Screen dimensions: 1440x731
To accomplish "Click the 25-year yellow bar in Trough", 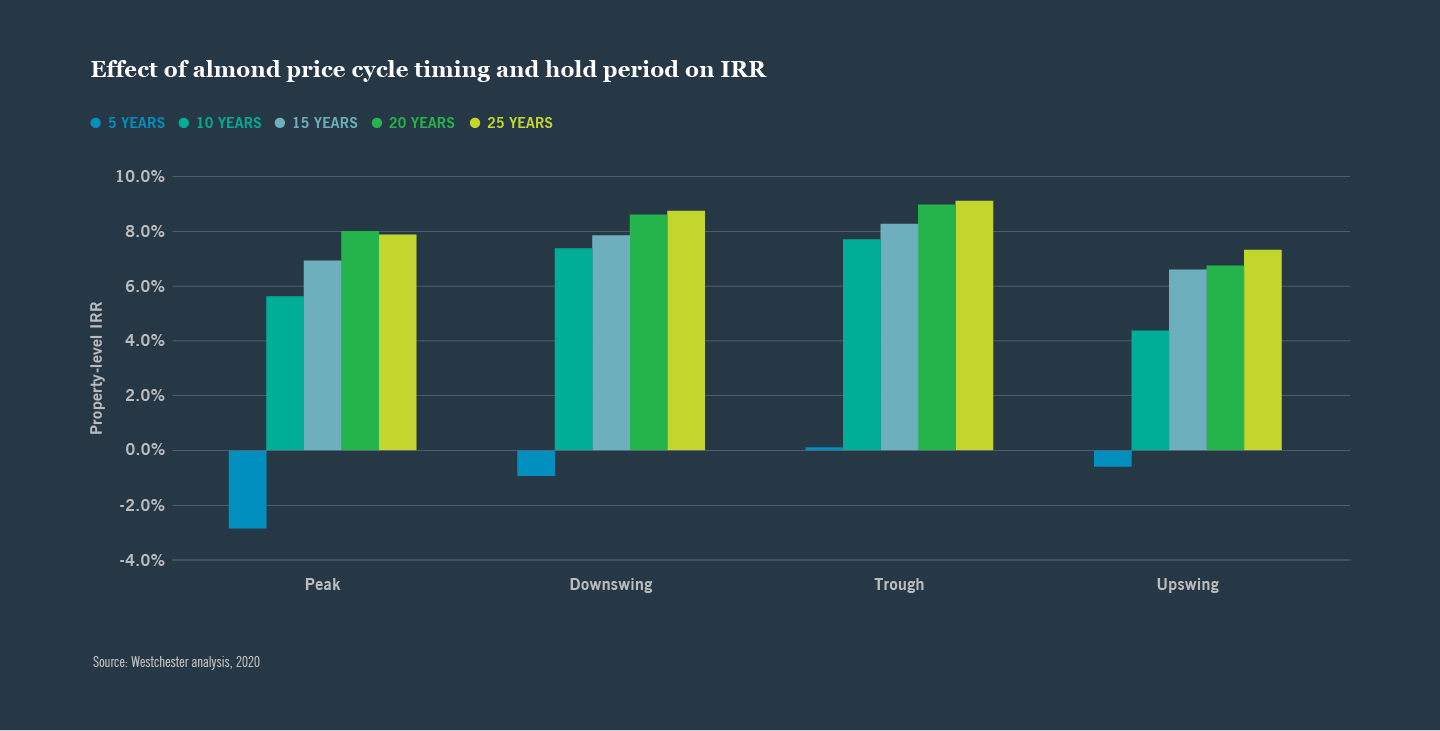I will click(x=974, y=325).
